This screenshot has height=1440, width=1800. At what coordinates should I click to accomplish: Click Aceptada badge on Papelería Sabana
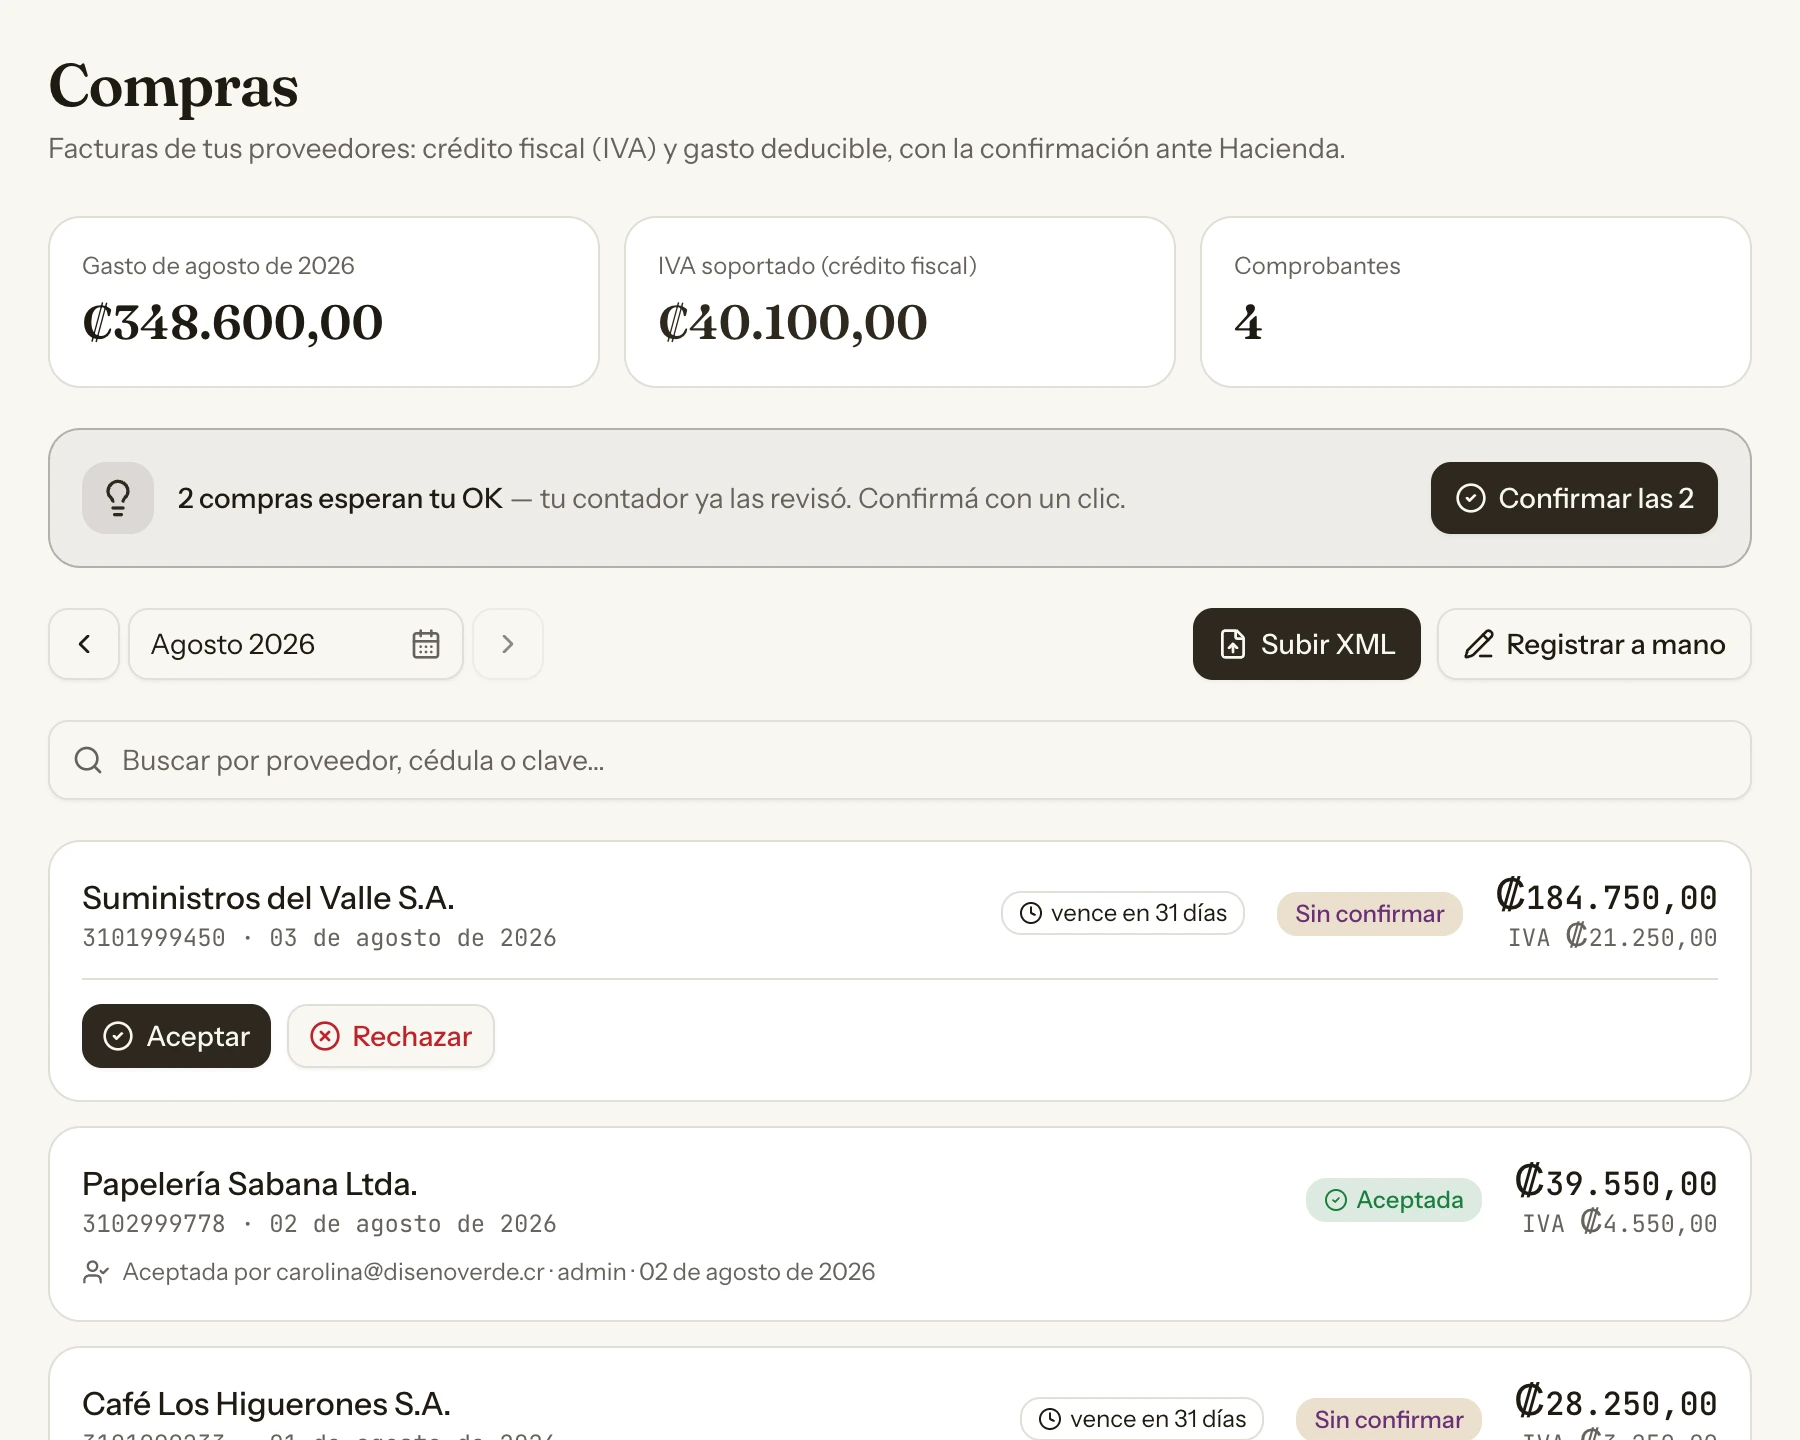1394,1200
